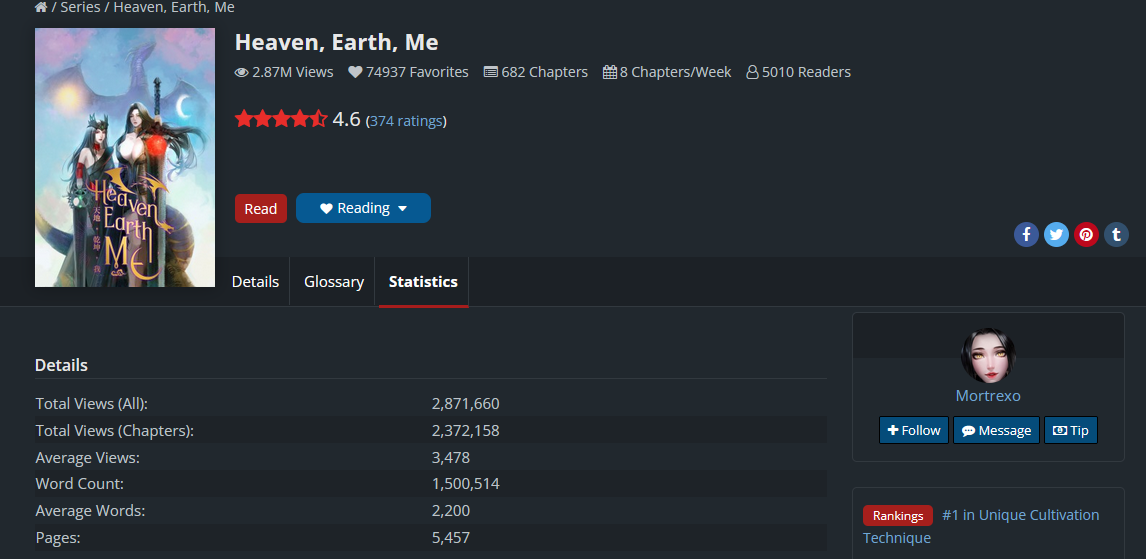1146x559 pixels.
Task: Follow the author Mortrexo
Action: pyautogui.click(x=913, y=430)
